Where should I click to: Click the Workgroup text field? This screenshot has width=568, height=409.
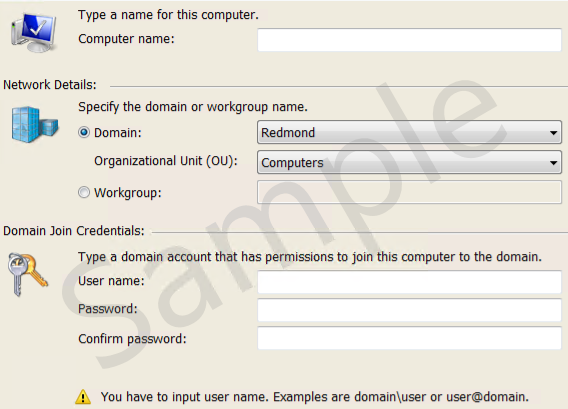pyautogui.click(x=409, y=192)
